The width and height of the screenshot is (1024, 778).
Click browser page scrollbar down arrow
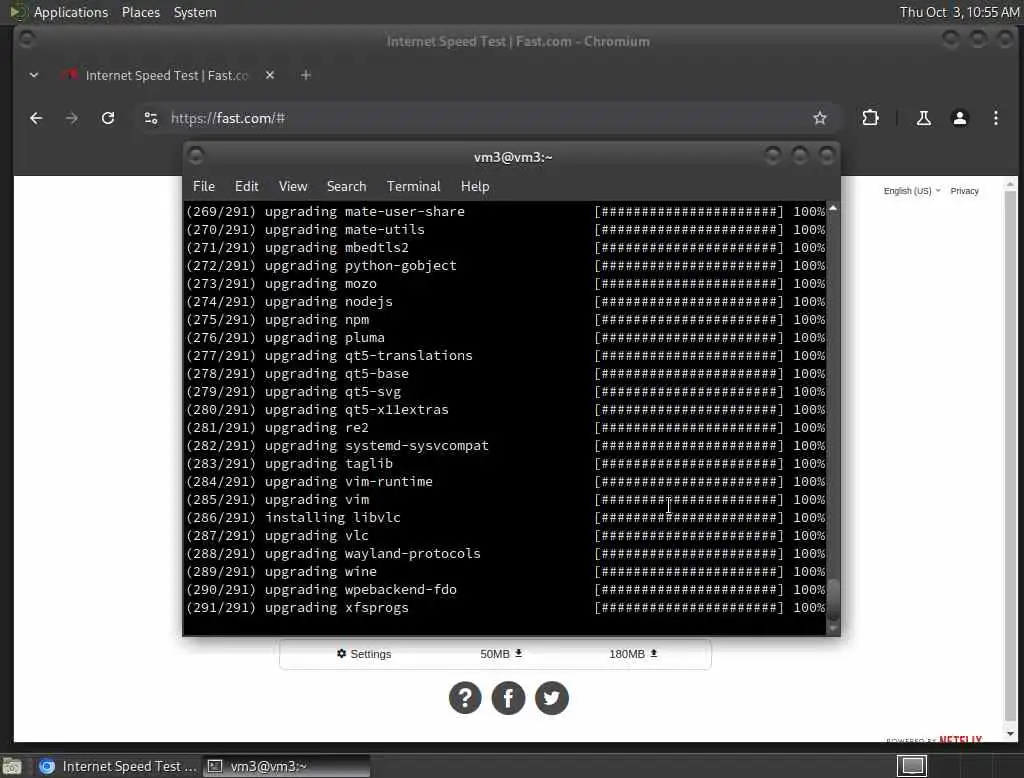pyautogui.click(x=1010, y=734)
